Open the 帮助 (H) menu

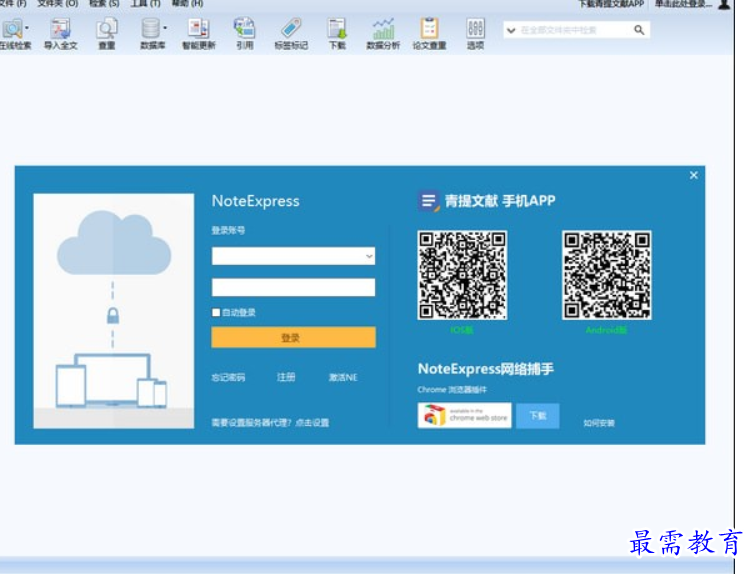(187, 3)
